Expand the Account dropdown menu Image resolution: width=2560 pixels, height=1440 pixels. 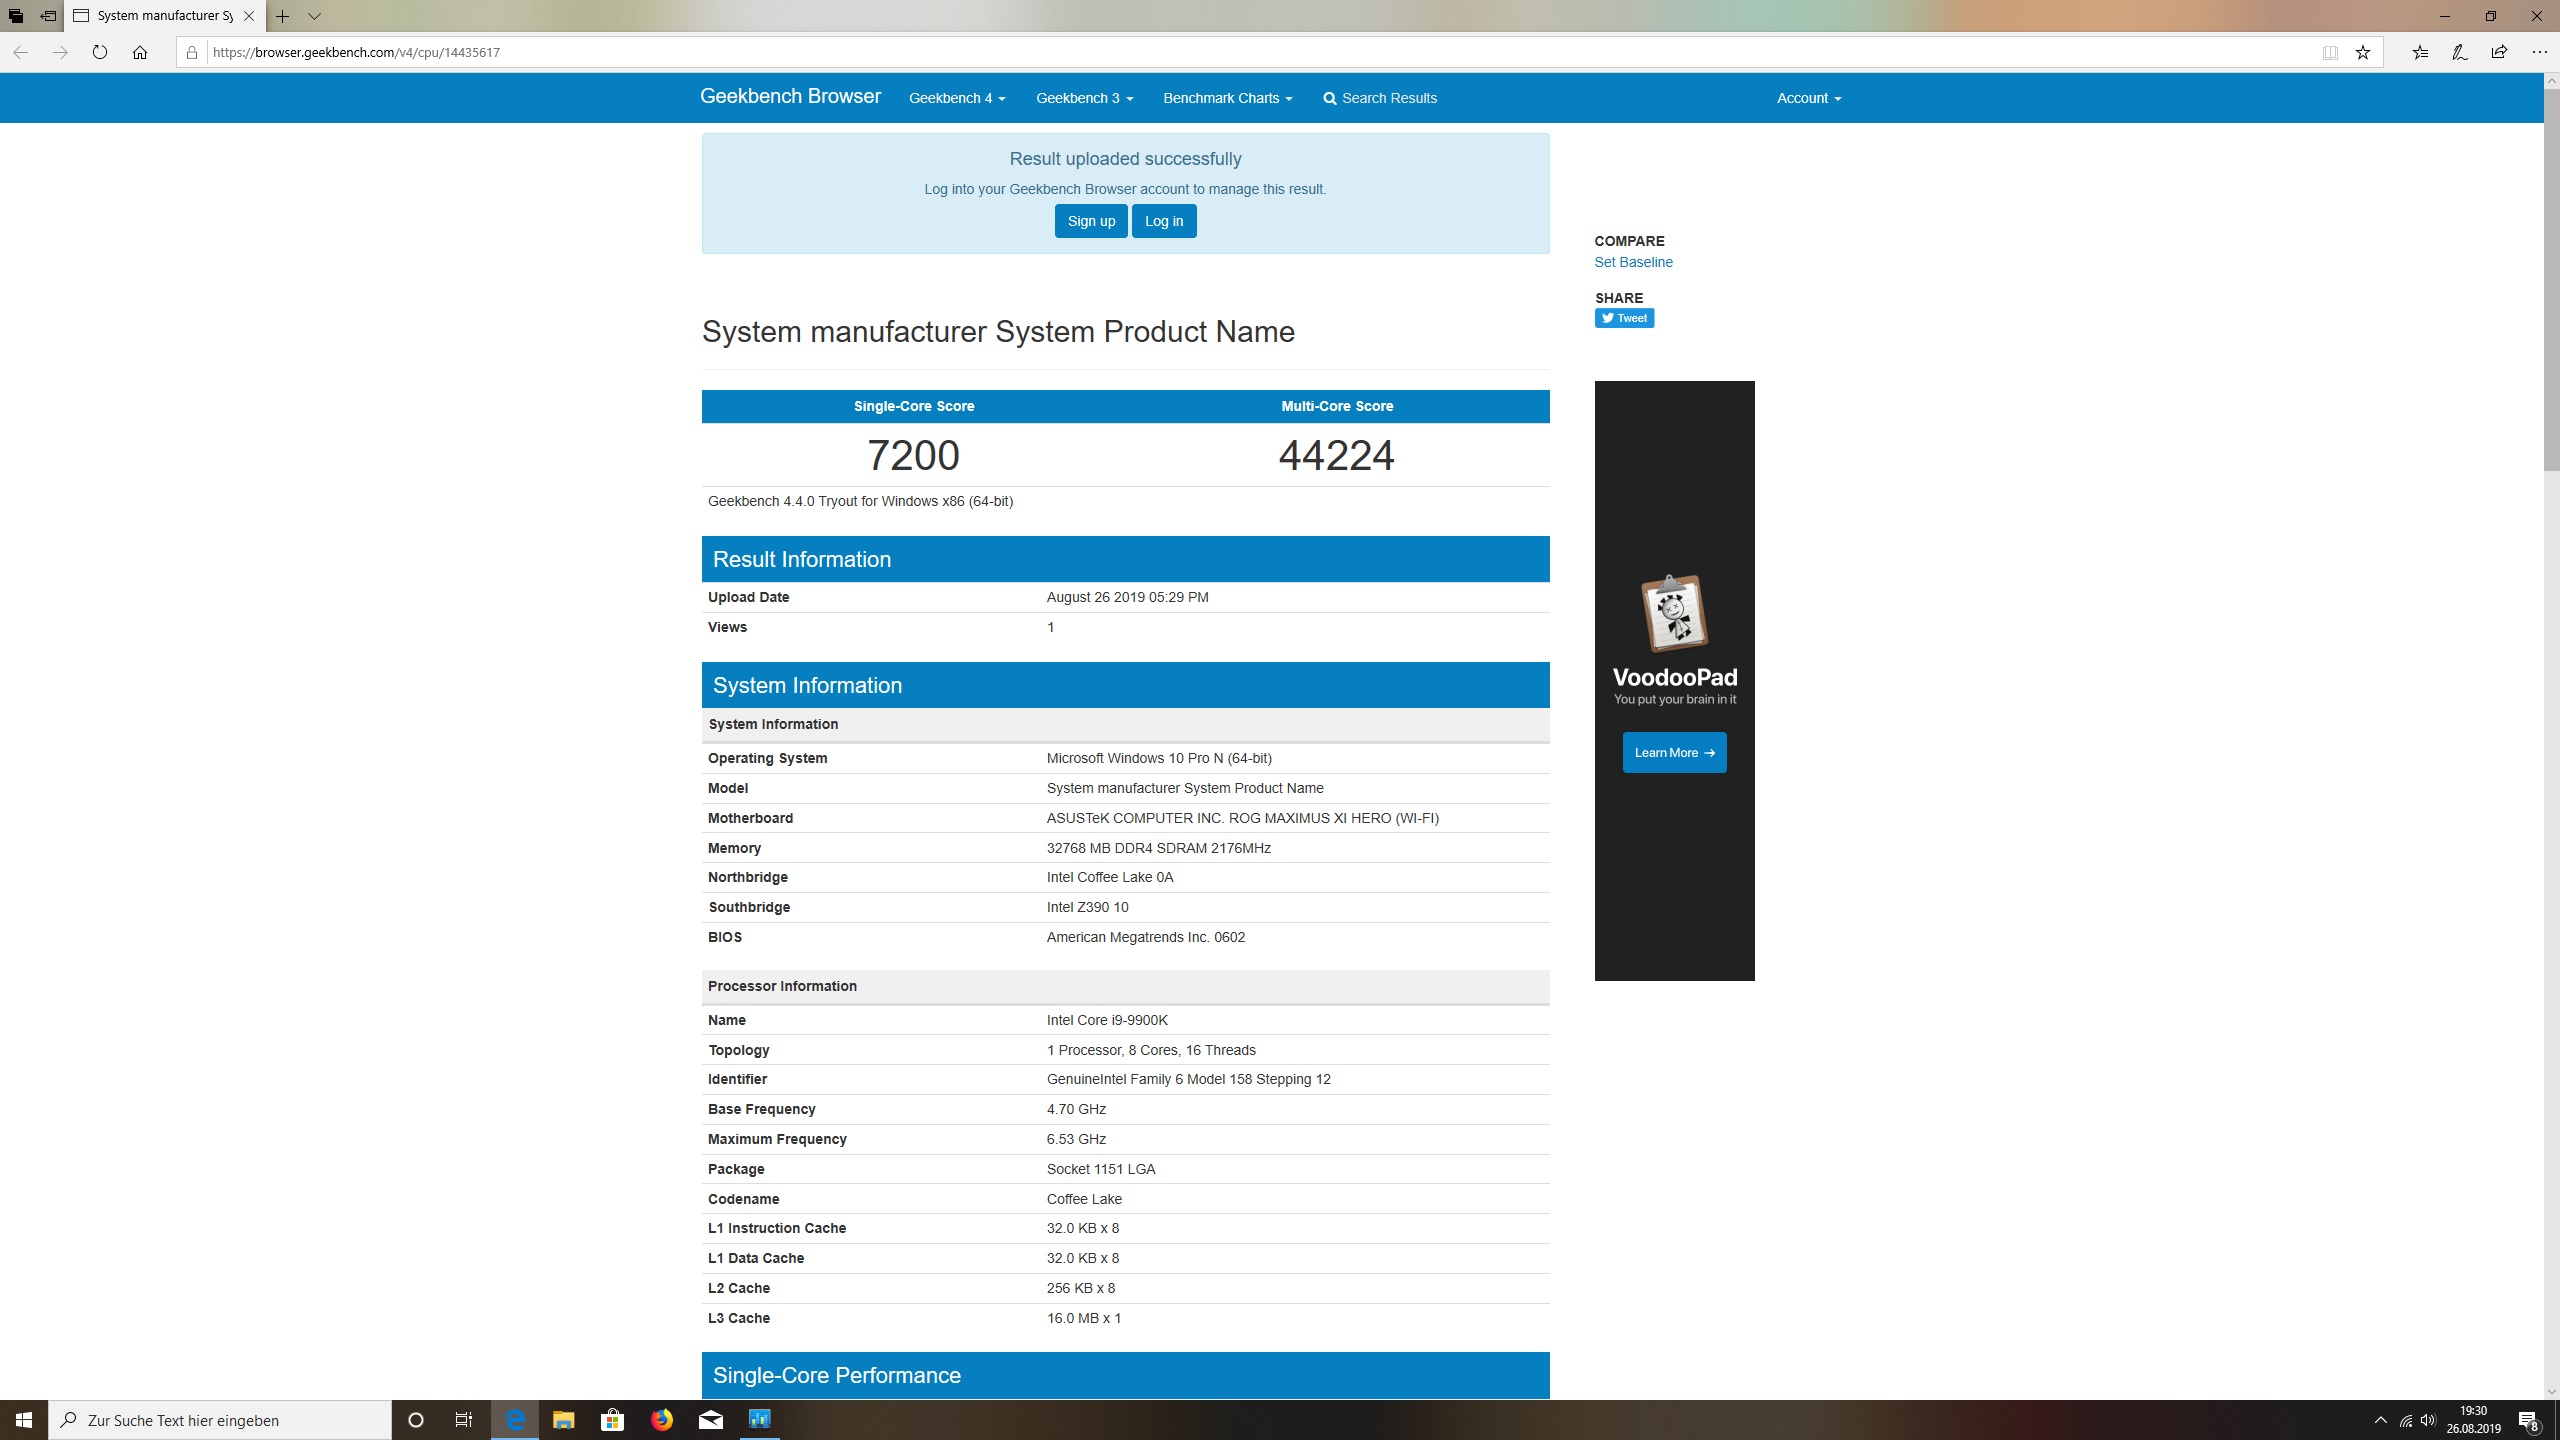pyautogui.click(x=1808, y=98)
